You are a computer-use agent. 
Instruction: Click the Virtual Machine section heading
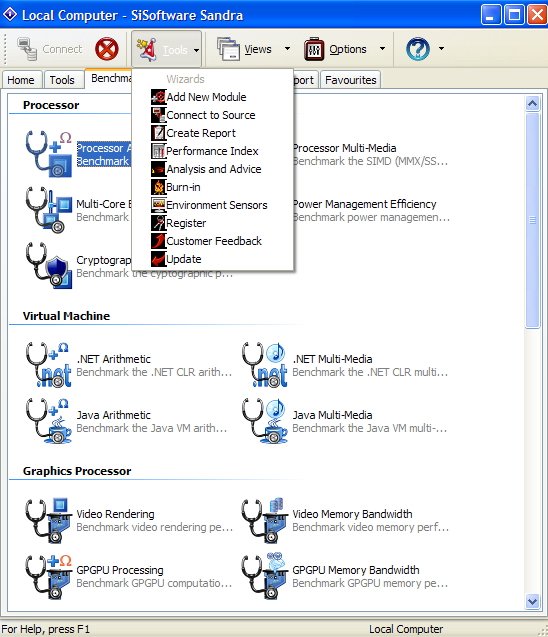point(66,316)
